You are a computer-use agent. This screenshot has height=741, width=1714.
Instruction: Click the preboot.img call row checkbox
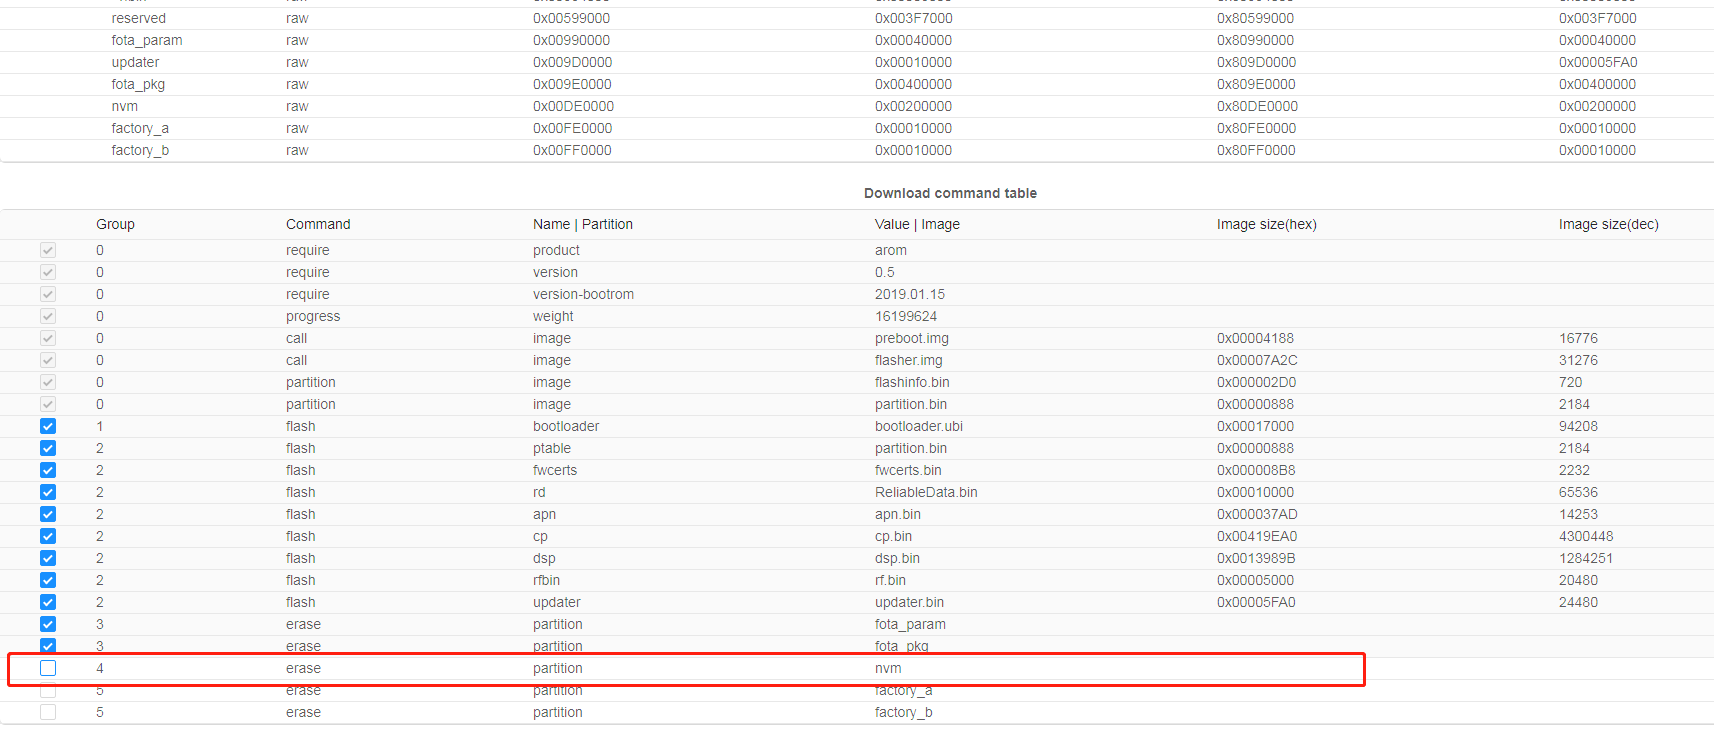[48, 338]
